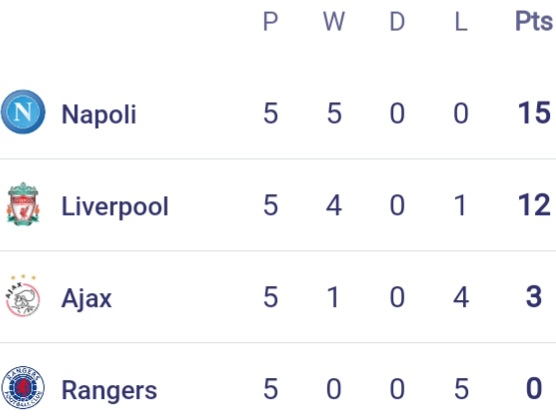Screen dimensions: 556x420
Task: Click Ajax's 4 losses cell
Action: [x=461, y=297]
